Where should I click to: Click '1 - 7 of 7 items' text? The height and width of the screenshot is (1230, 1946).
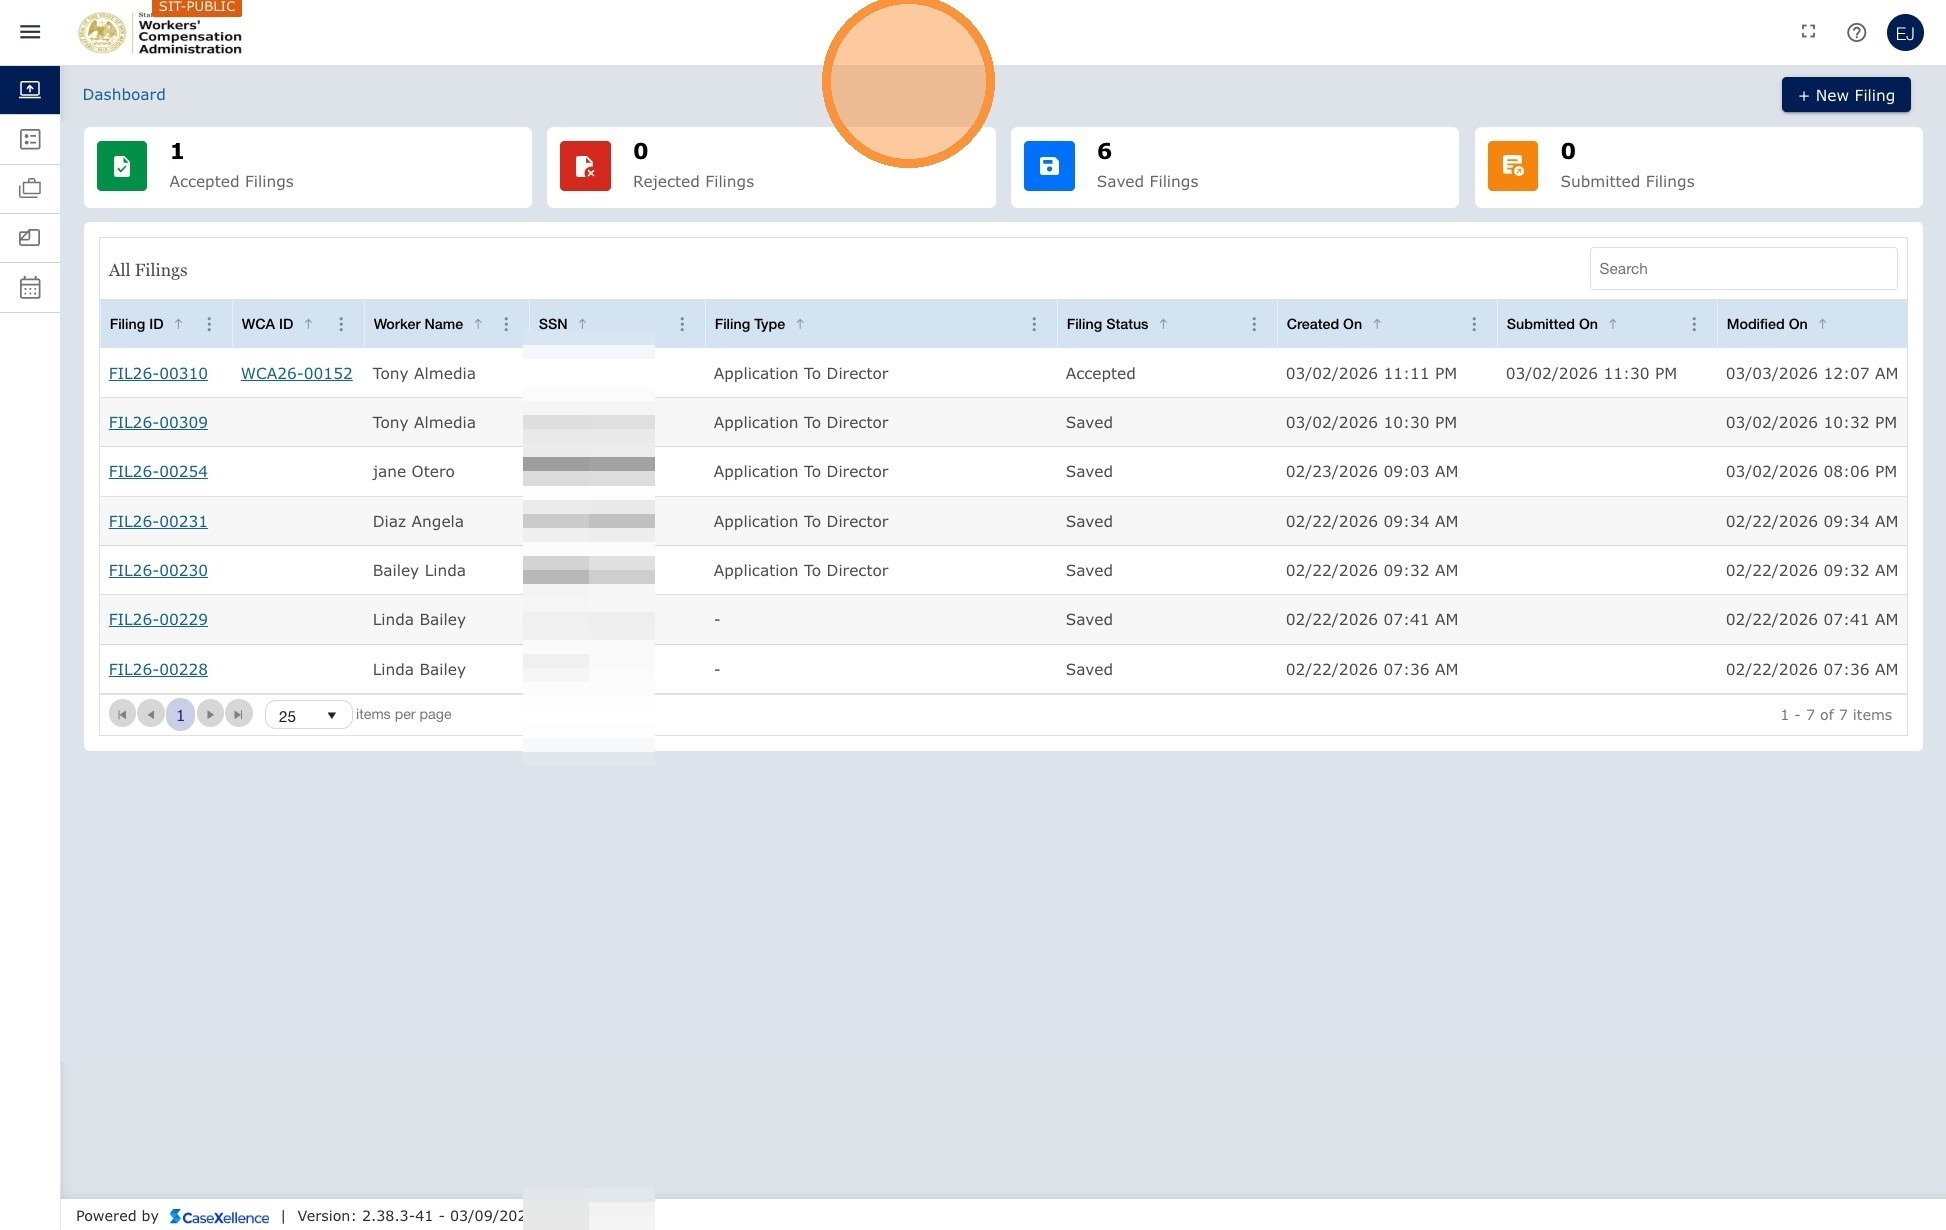click(1836, 714)
